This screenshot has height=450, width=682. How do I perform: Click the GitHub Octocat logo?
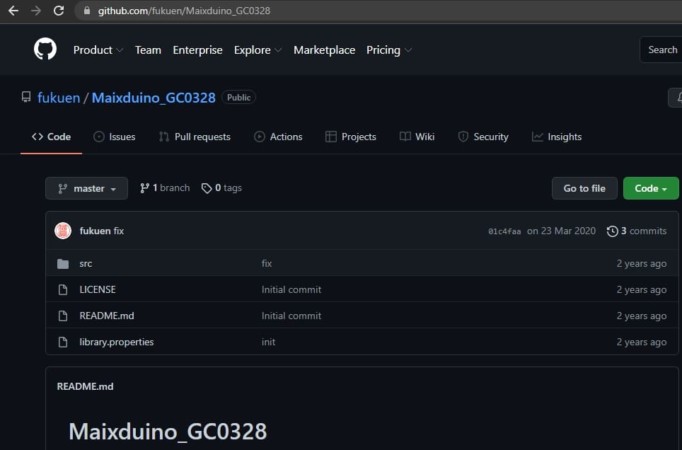pyautogui.click(x=45, y=50)
